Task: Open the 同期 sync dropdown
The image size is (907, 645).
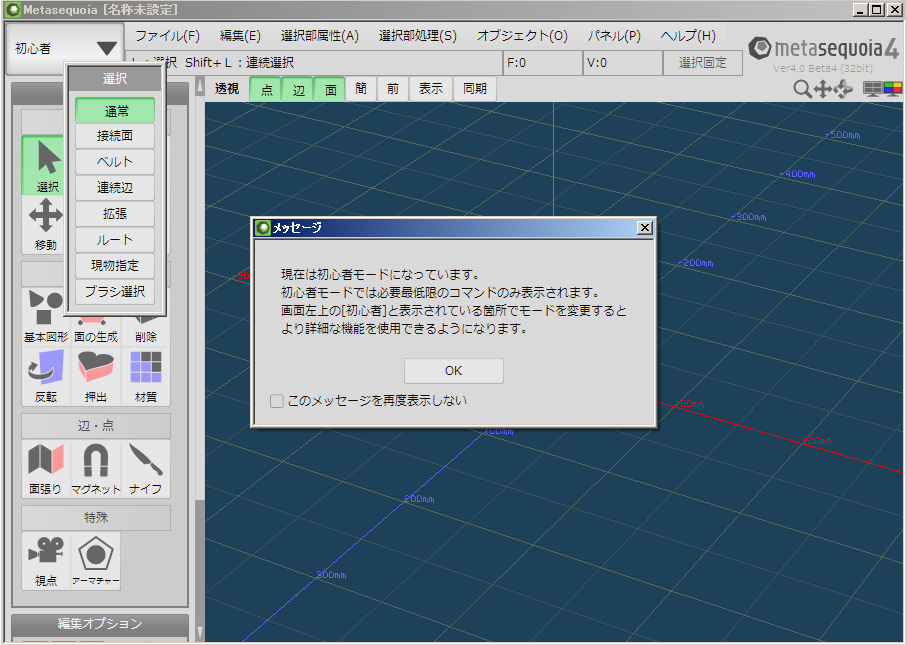Action: coord(475,89)
